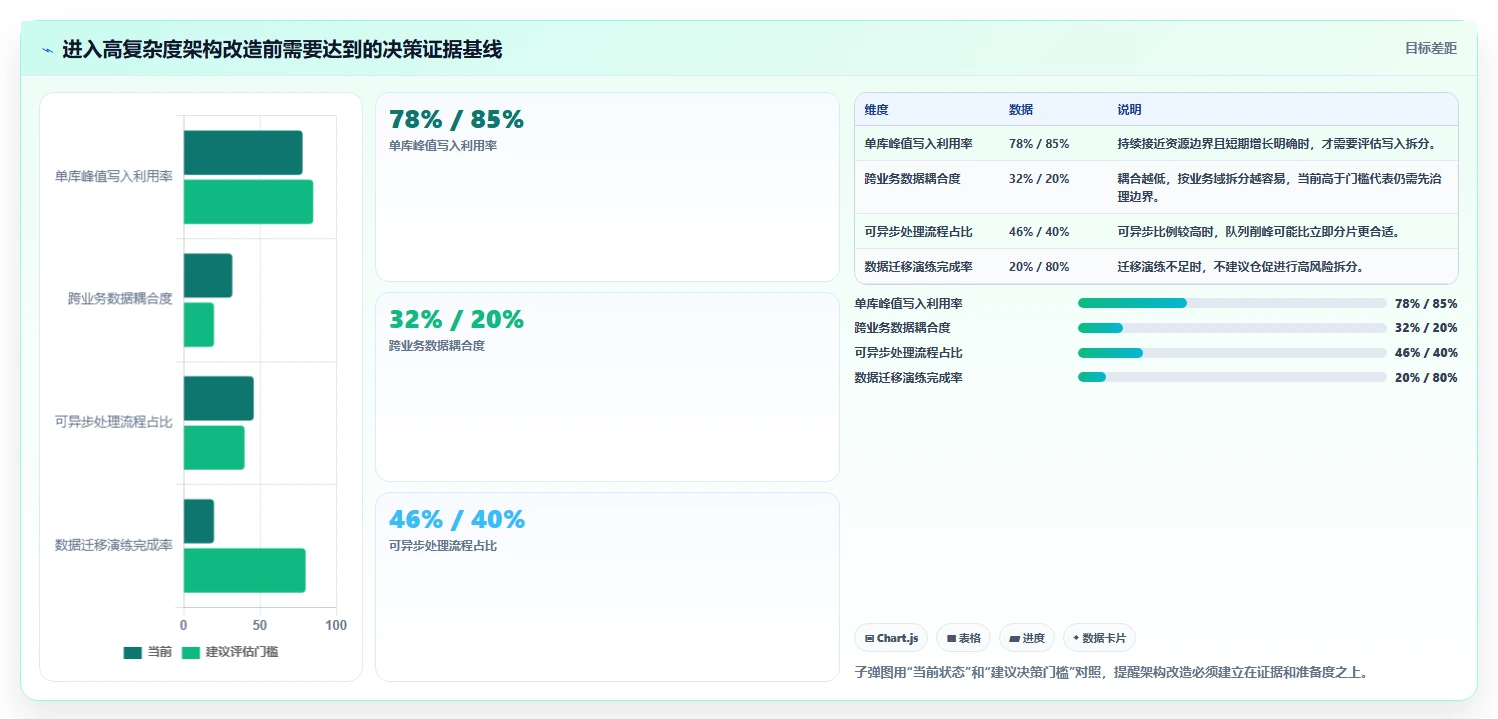Click the 维度 column header
This screenshot has height=719, width=1498.
[x=877, y=110]
